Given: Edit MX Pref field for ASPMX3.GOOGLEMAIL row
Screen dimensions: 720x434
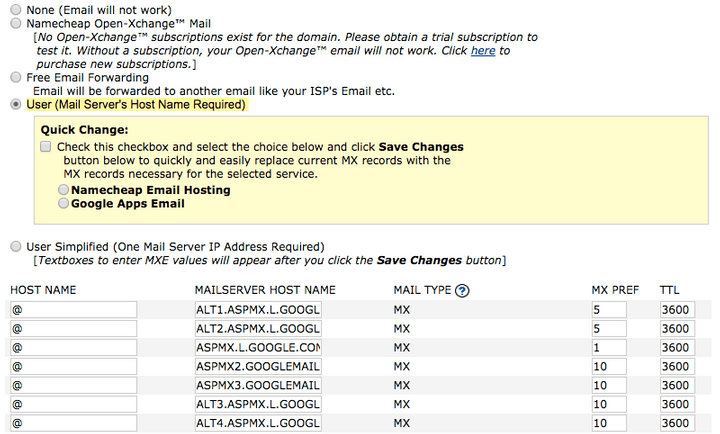Looking at the screenshot, I should click(x=609, y=385).
